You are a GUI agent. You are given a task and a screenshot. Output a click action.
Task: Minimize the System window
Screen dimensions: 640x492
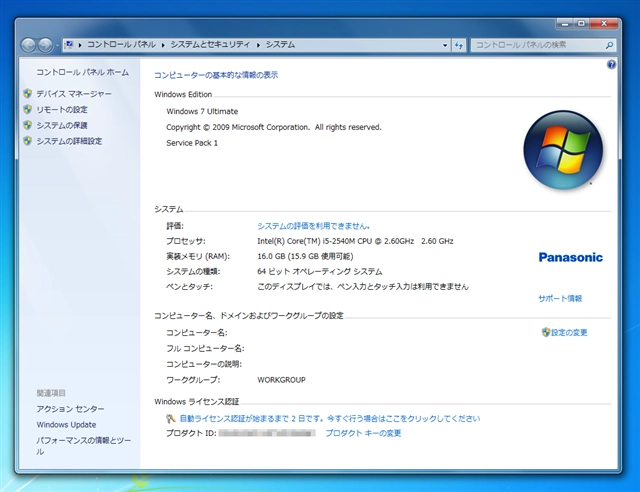[565, 24]
